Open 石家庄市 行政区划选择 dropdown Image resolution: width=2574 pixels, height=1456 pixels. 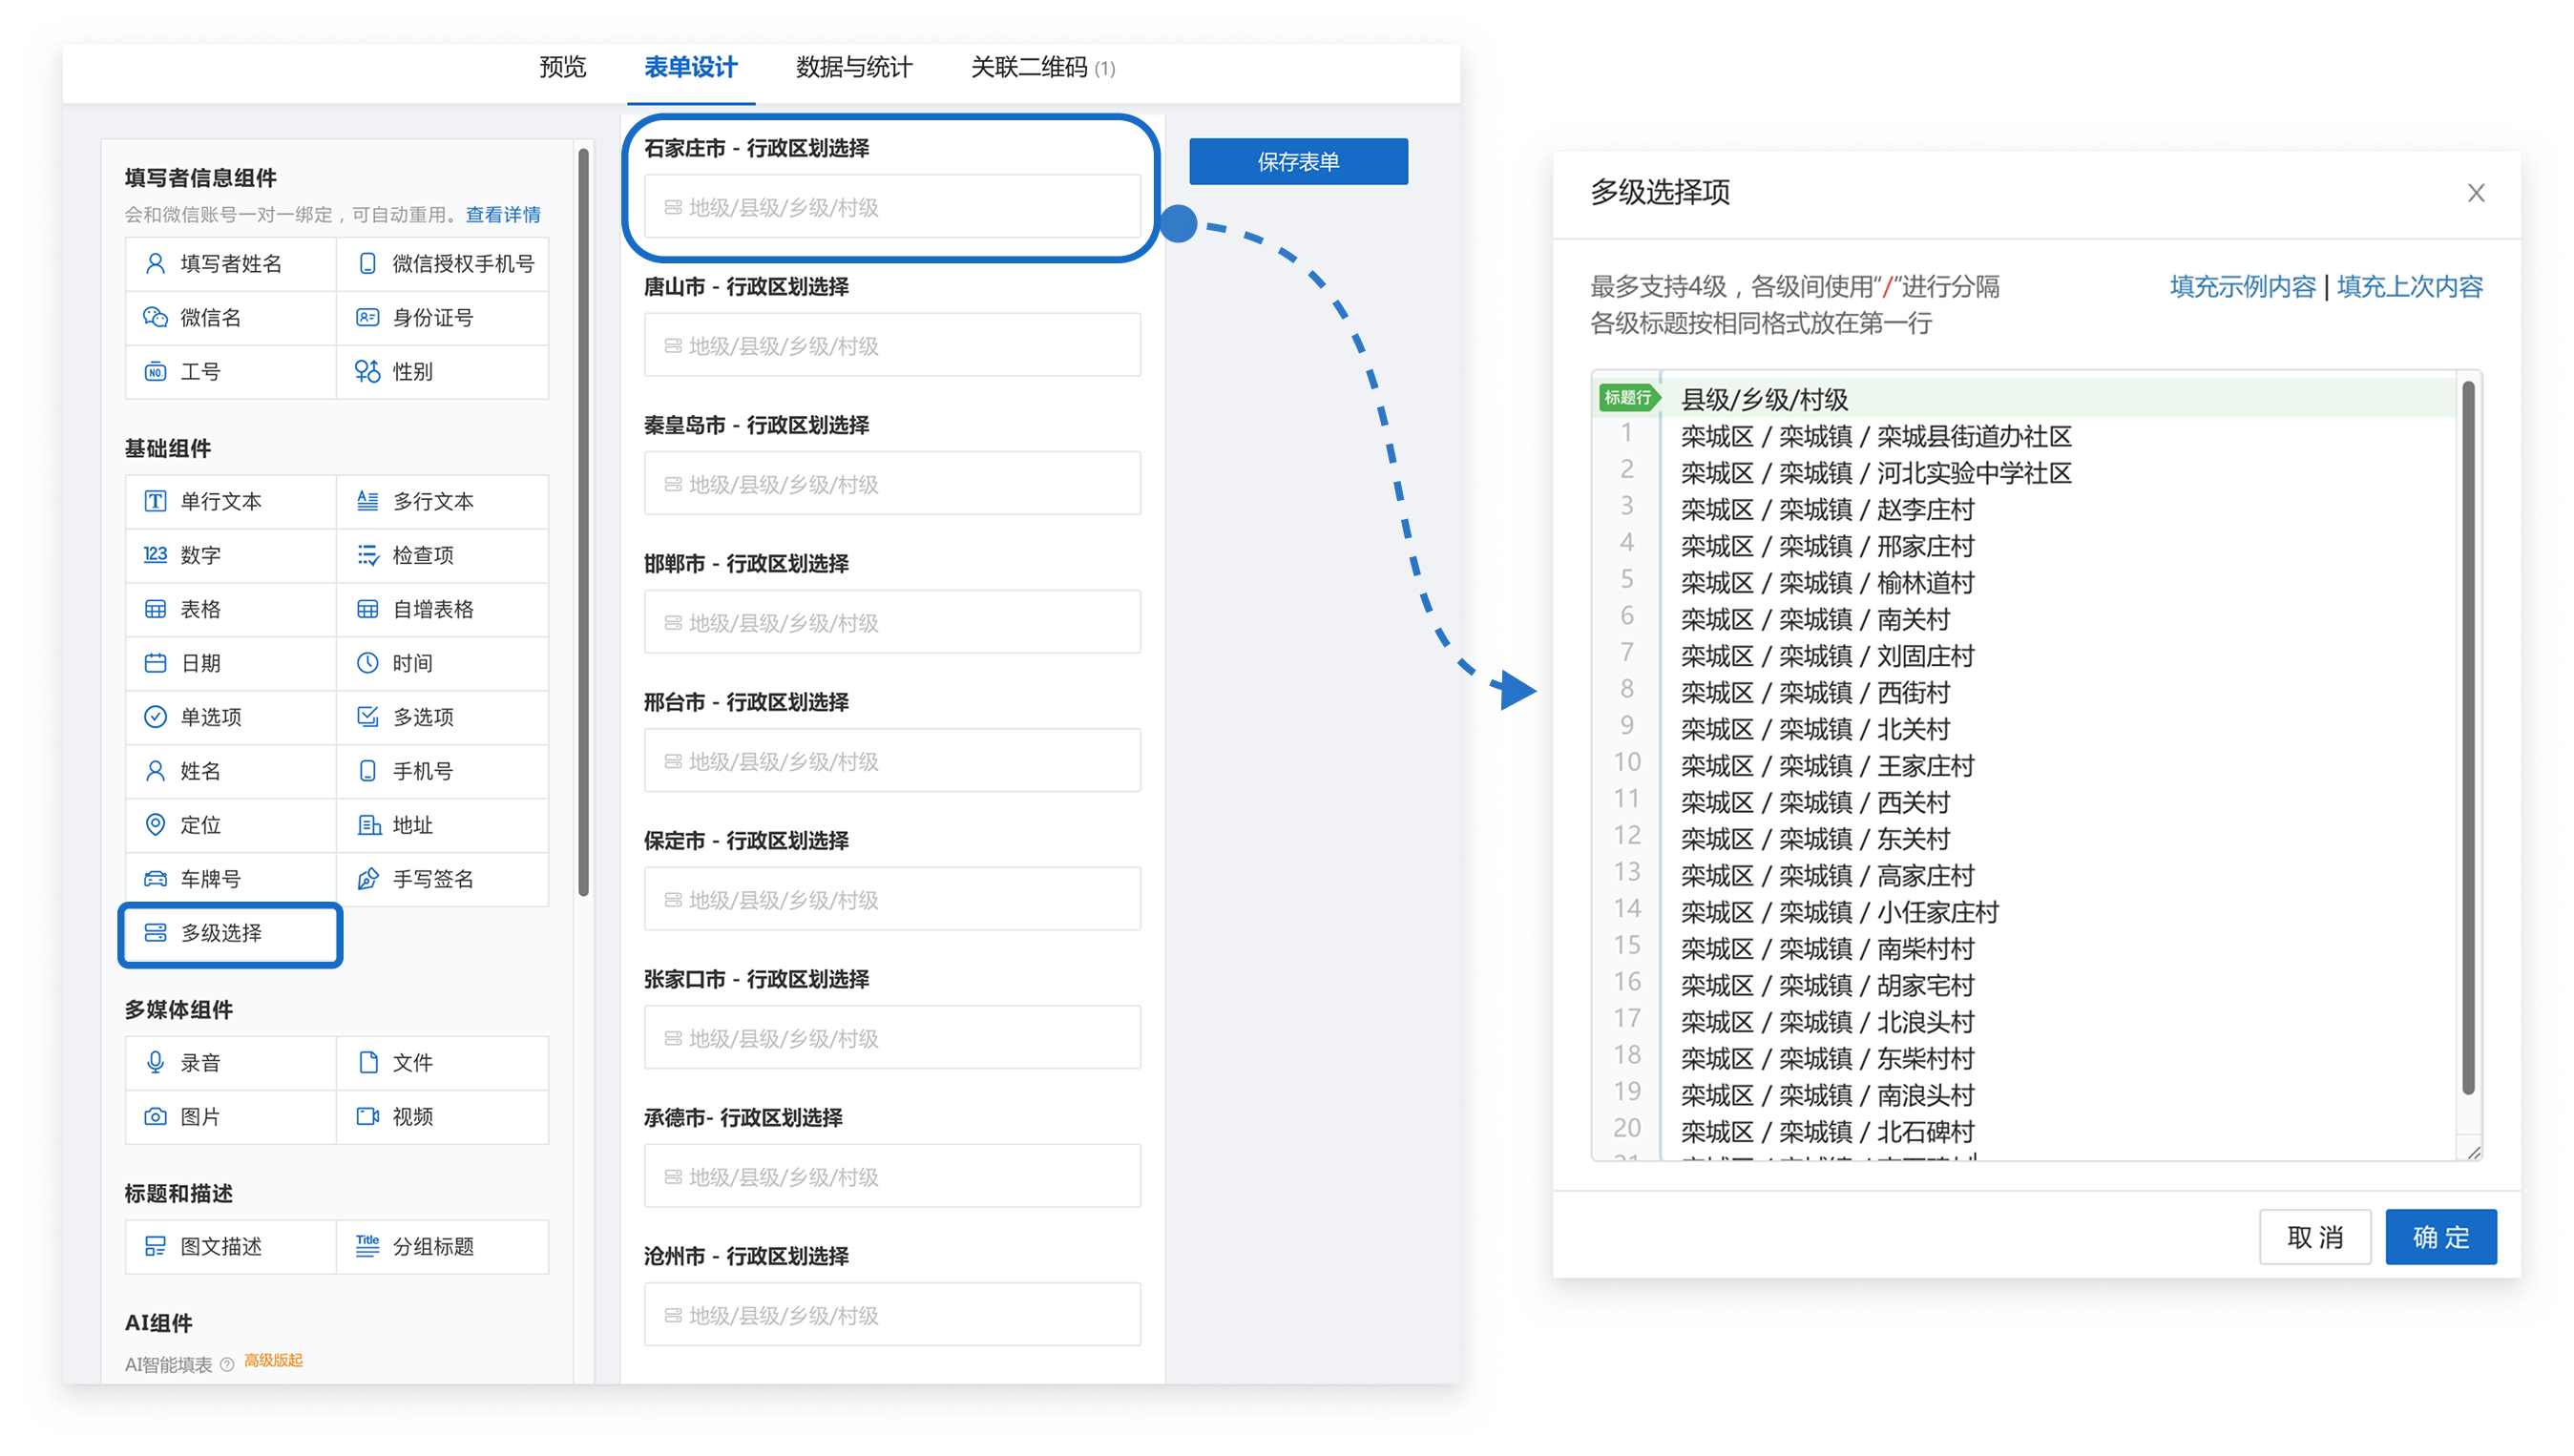(891, 207)
